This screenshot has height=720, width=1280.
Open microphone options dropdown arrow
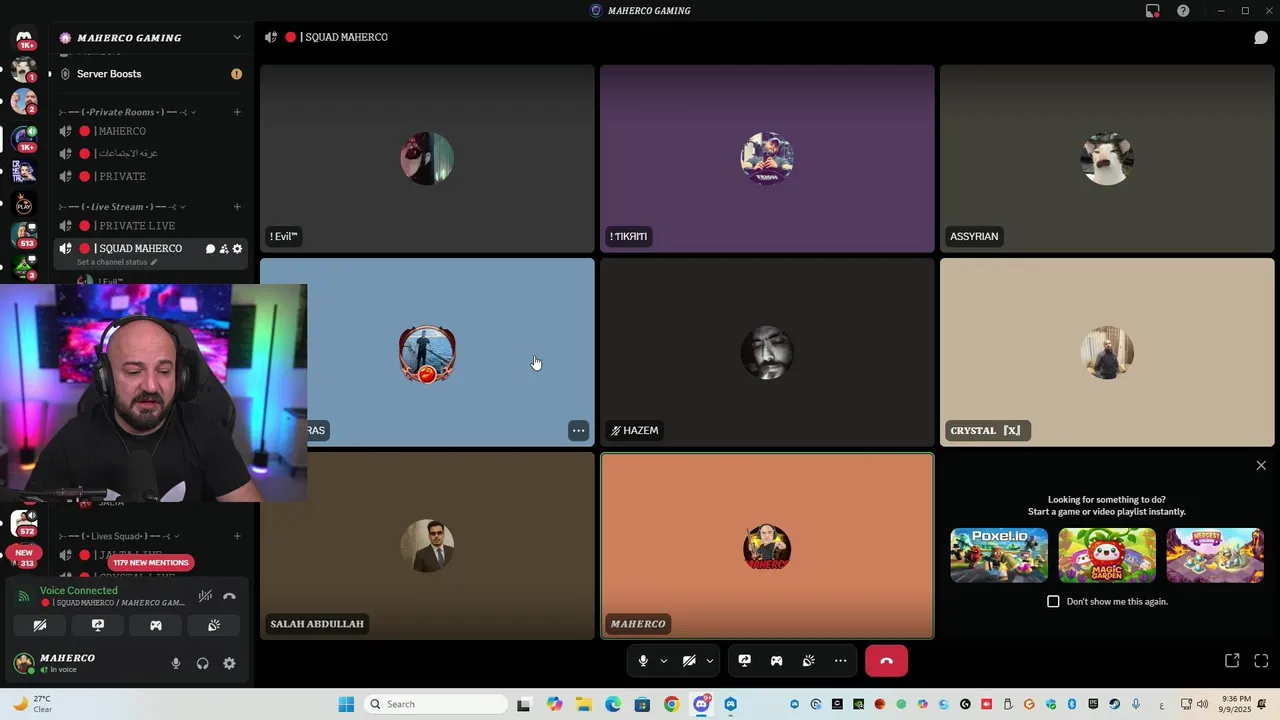(663, 661)
